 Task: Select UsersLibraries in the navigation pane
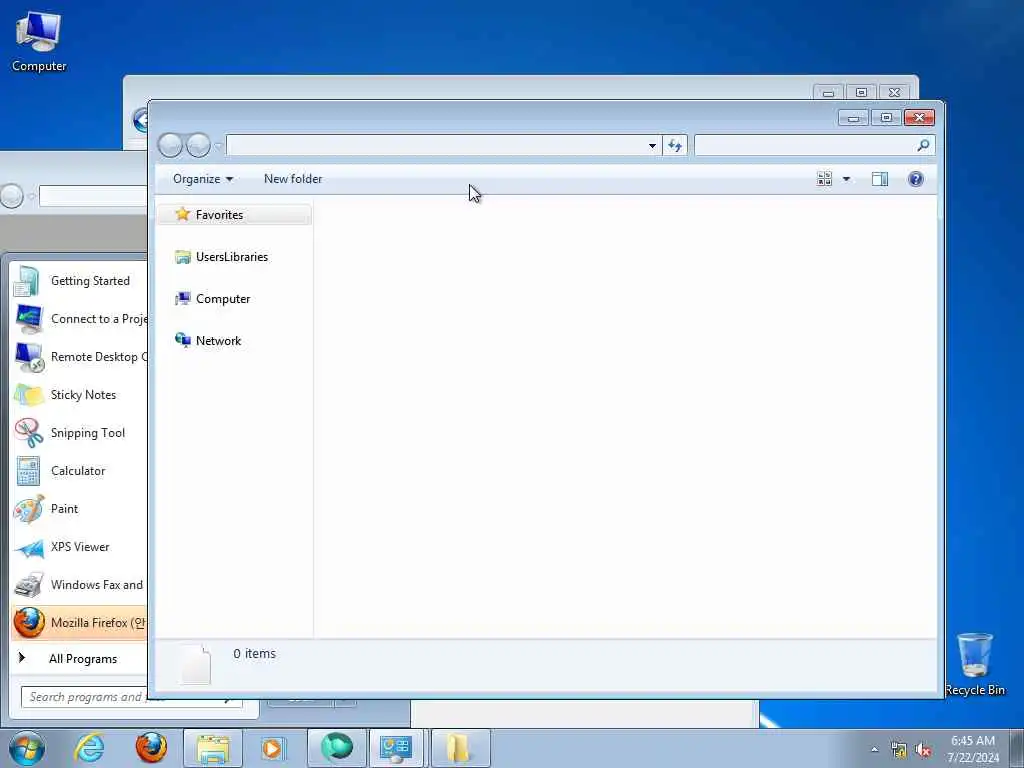tap(231, 257)
